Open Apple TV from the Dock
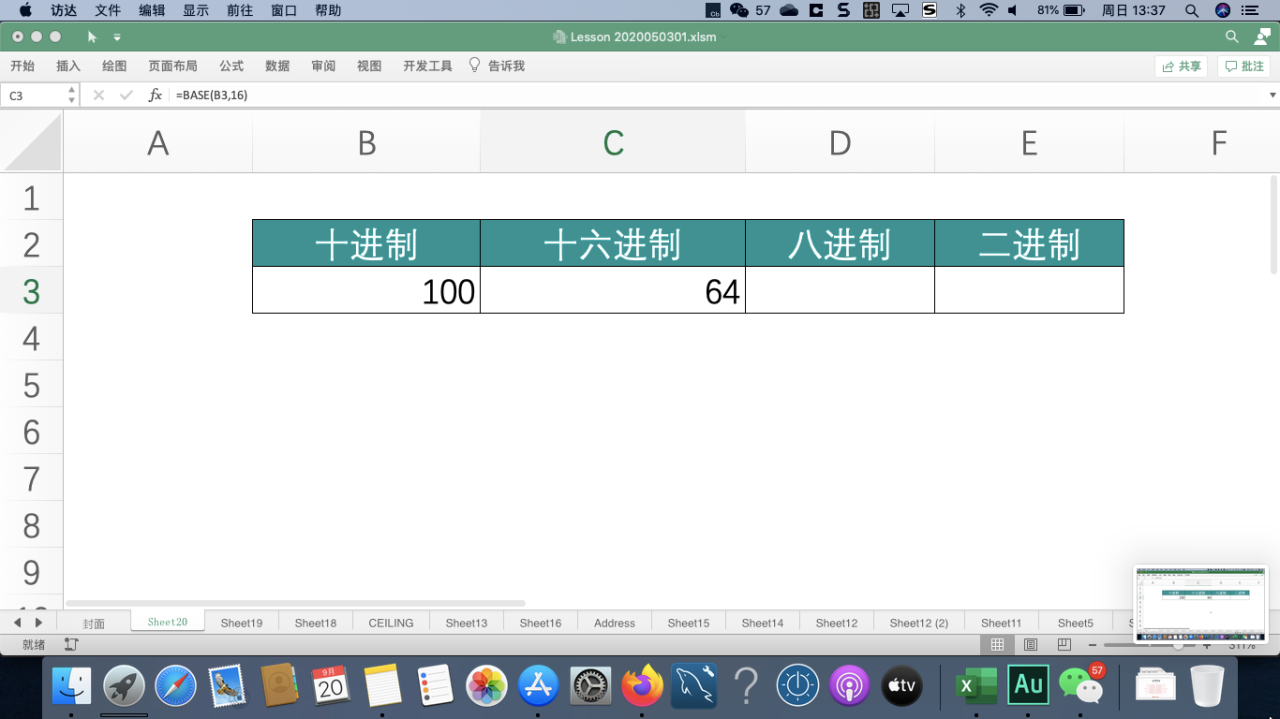The image size is (1280, 719). 902,686
